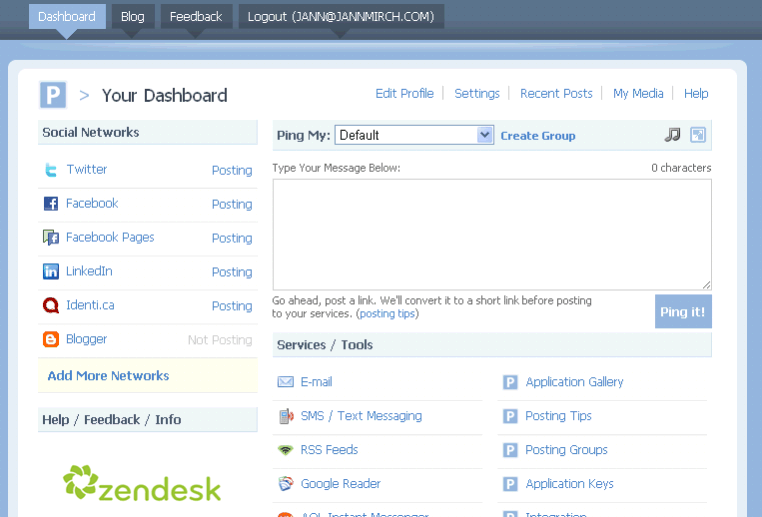Screen dimensions: 762x517
Task: Open Application Gallery link
Action: [x=574, y=382]
